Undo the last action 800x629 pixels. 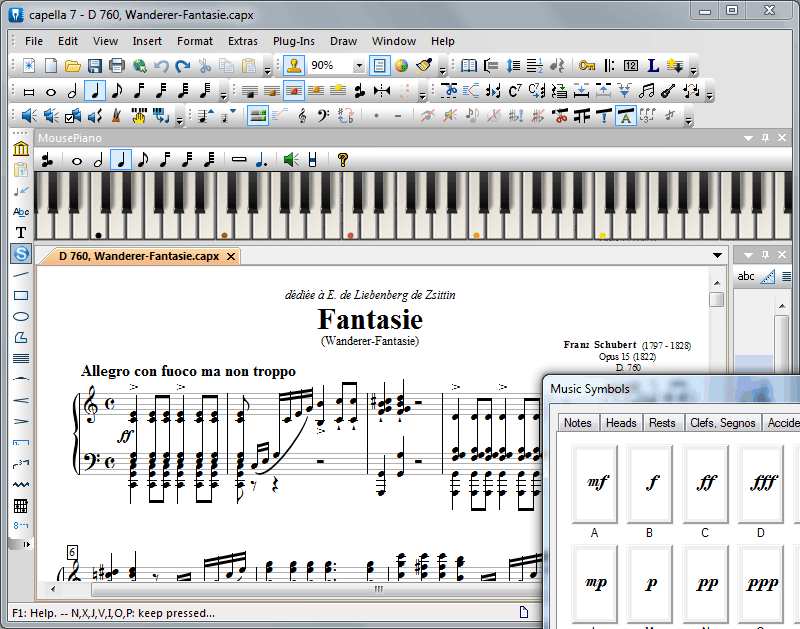click(x=161, y=66)
